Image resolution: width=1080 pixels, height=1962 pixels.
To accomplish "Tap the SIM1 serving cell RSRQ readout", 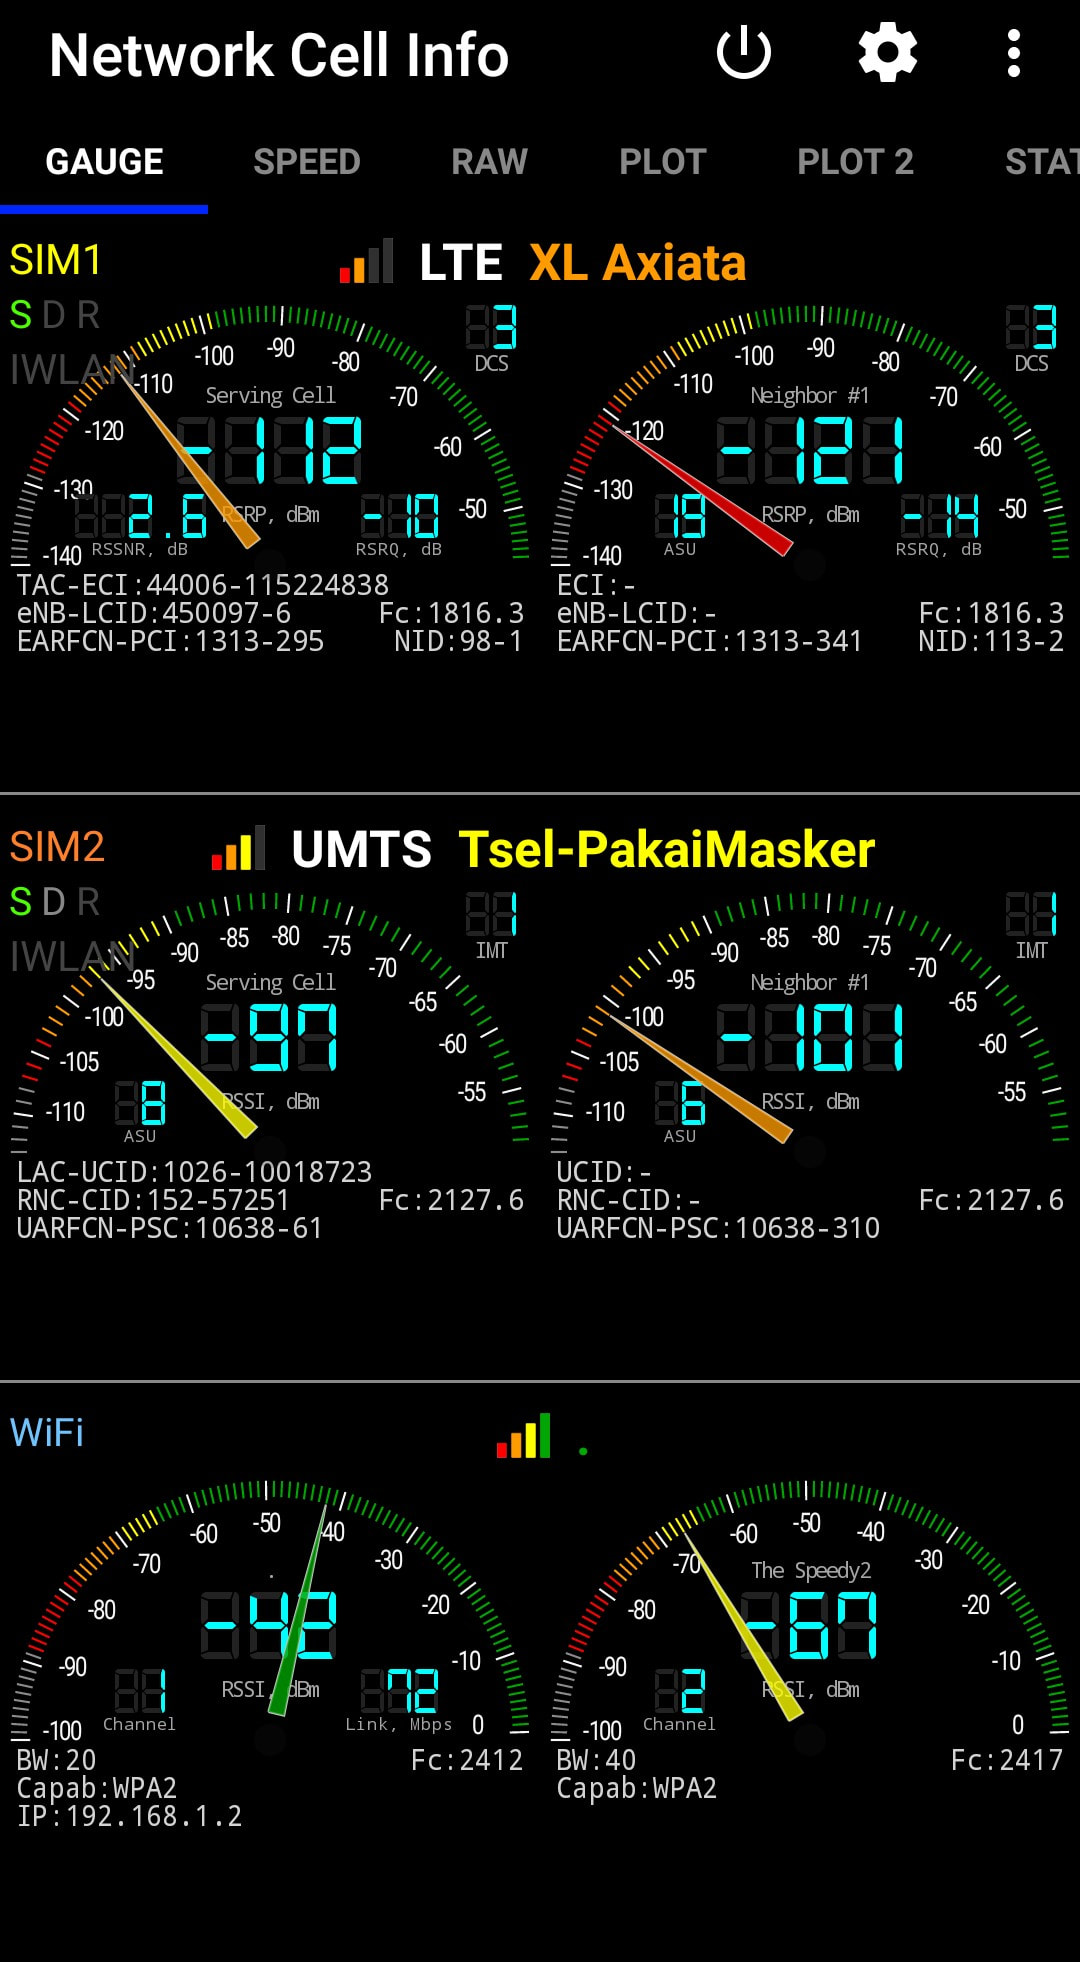I will point(400,524).
